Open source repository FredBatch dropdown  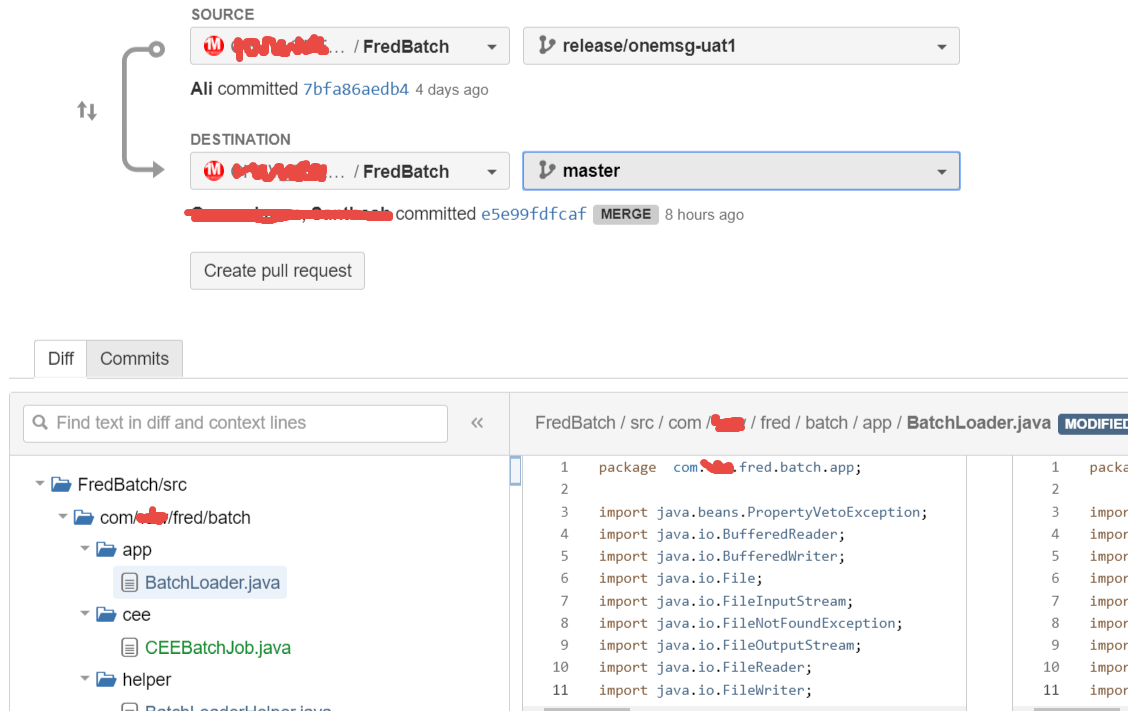350,46
